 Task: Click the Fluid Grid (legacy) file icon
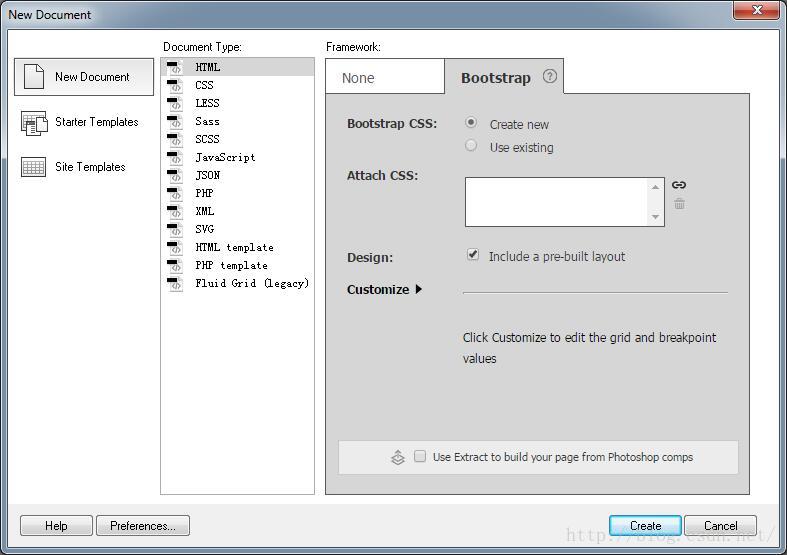(x=175, y=284)
